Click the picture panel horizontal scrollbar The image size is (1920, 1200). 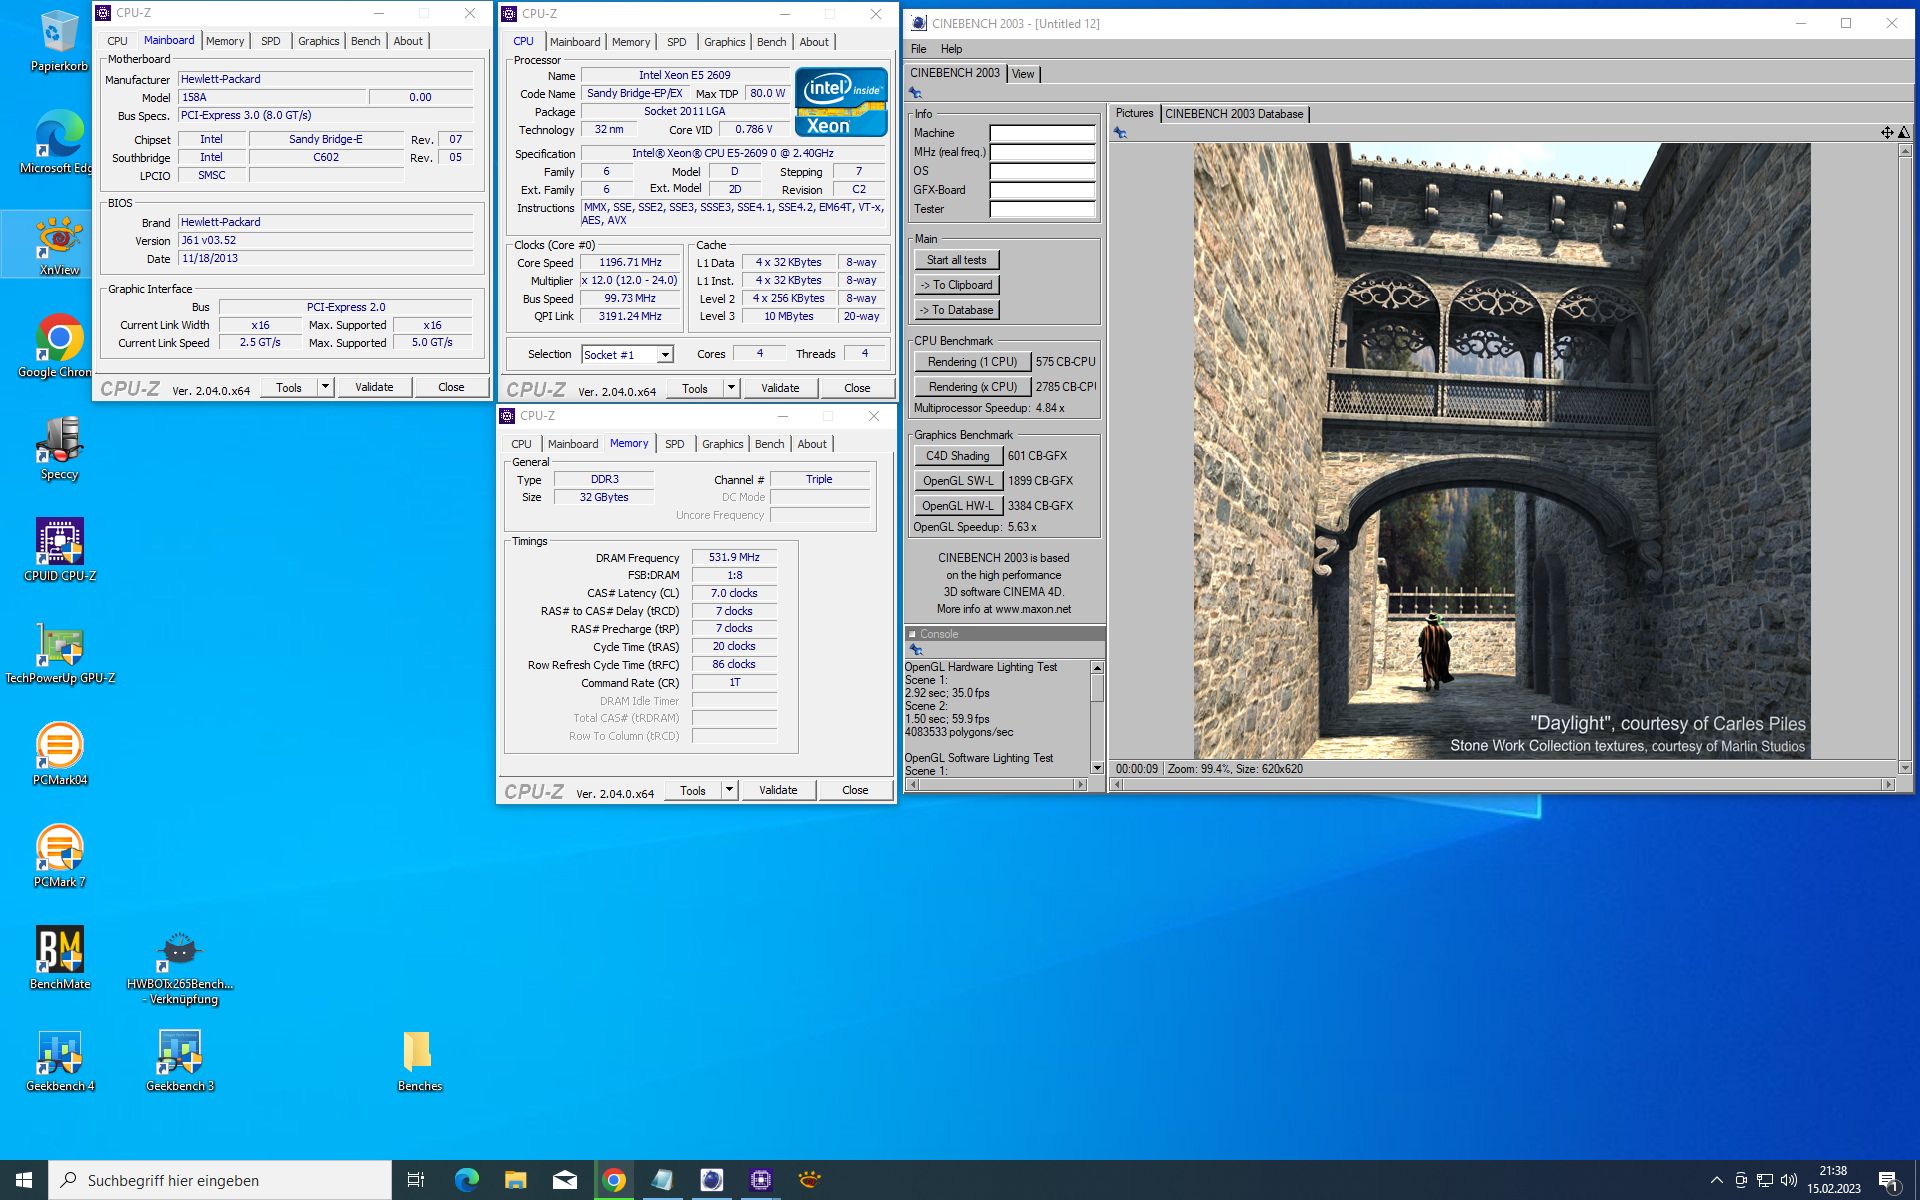coord(1503,785)
